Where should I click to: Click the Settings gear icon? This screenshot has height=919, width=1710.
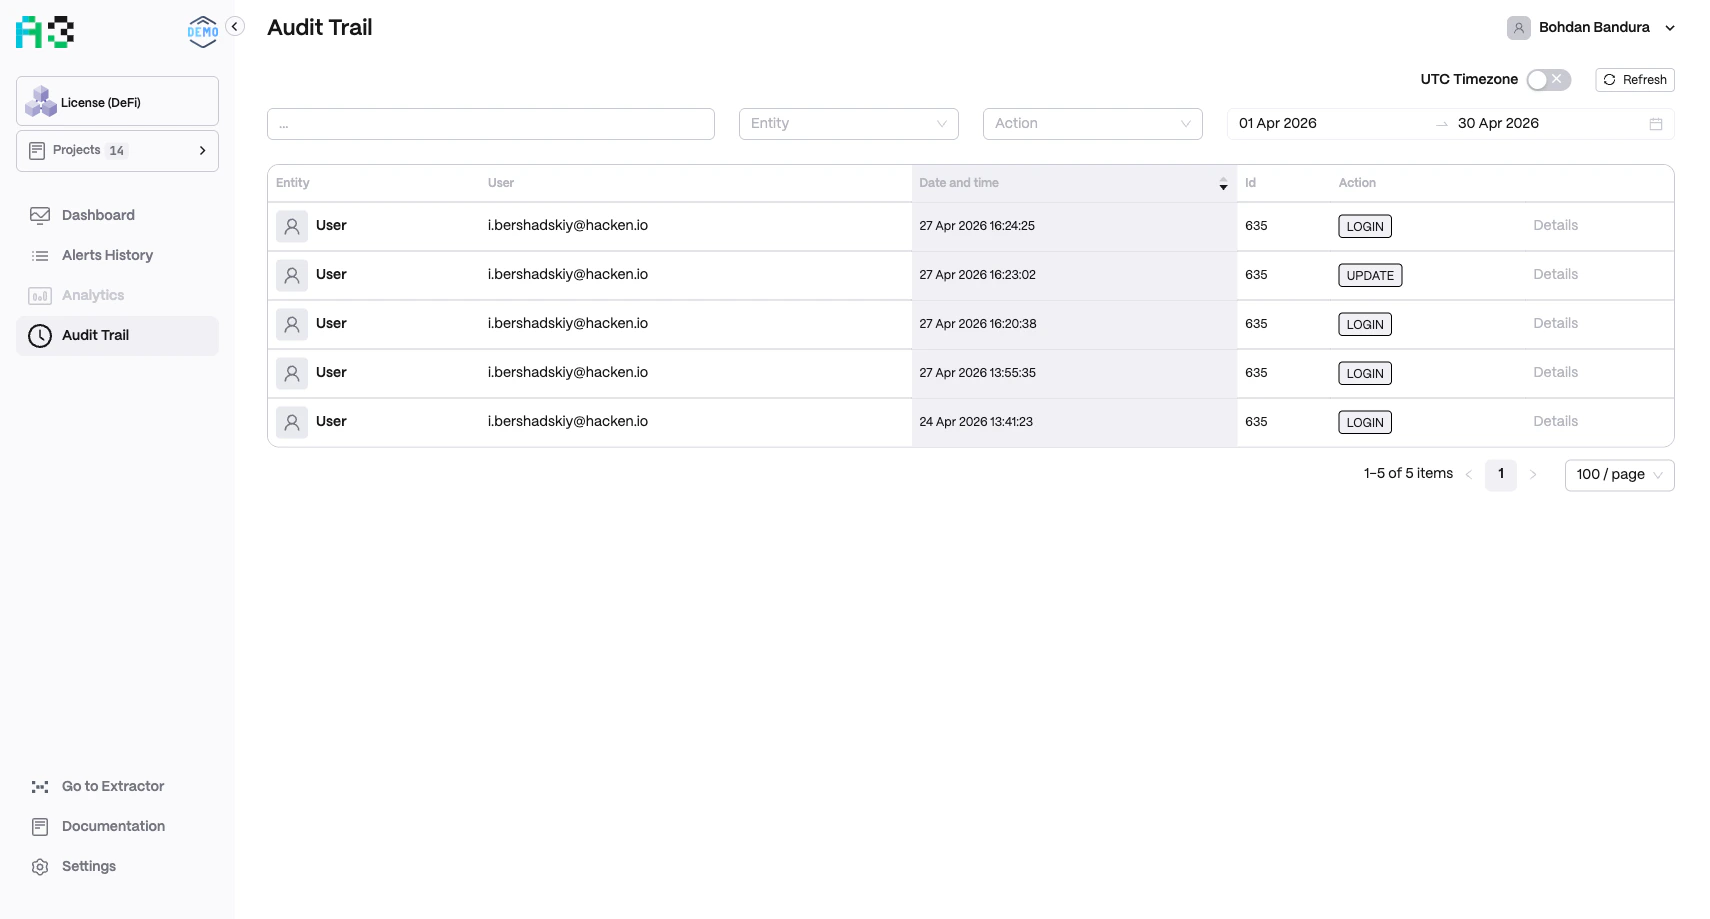[40, 867]
